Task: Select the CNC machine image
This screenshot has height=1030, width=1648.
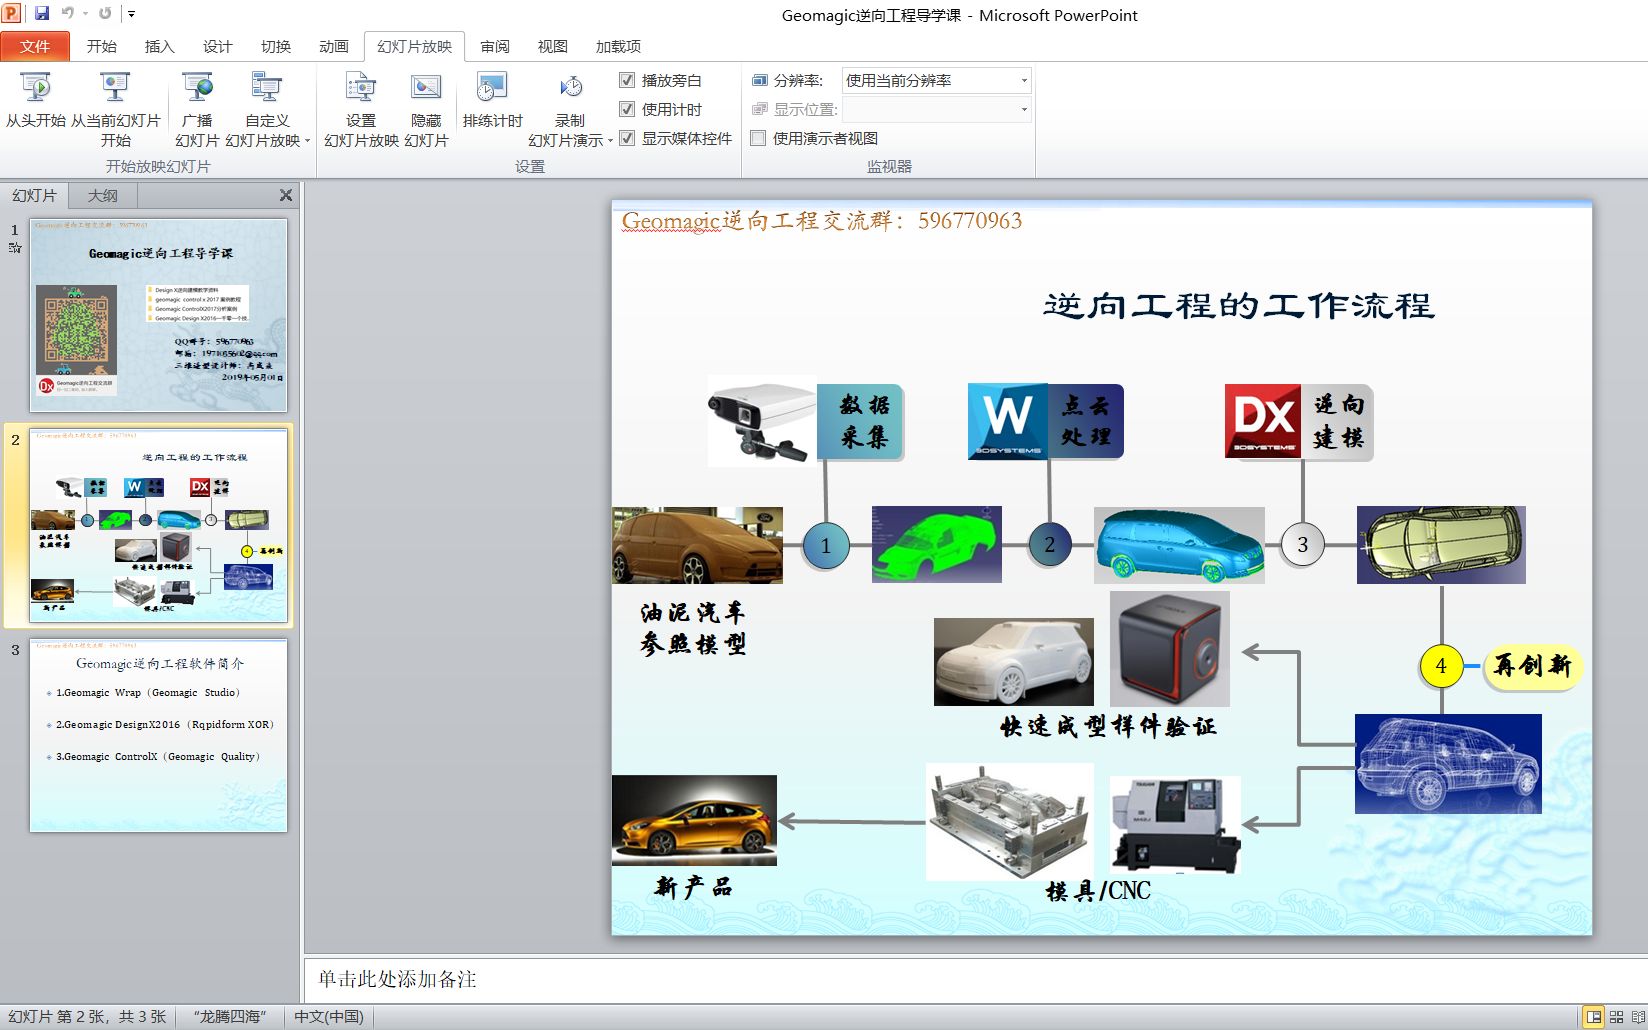Action: (x=1175, y=824)
